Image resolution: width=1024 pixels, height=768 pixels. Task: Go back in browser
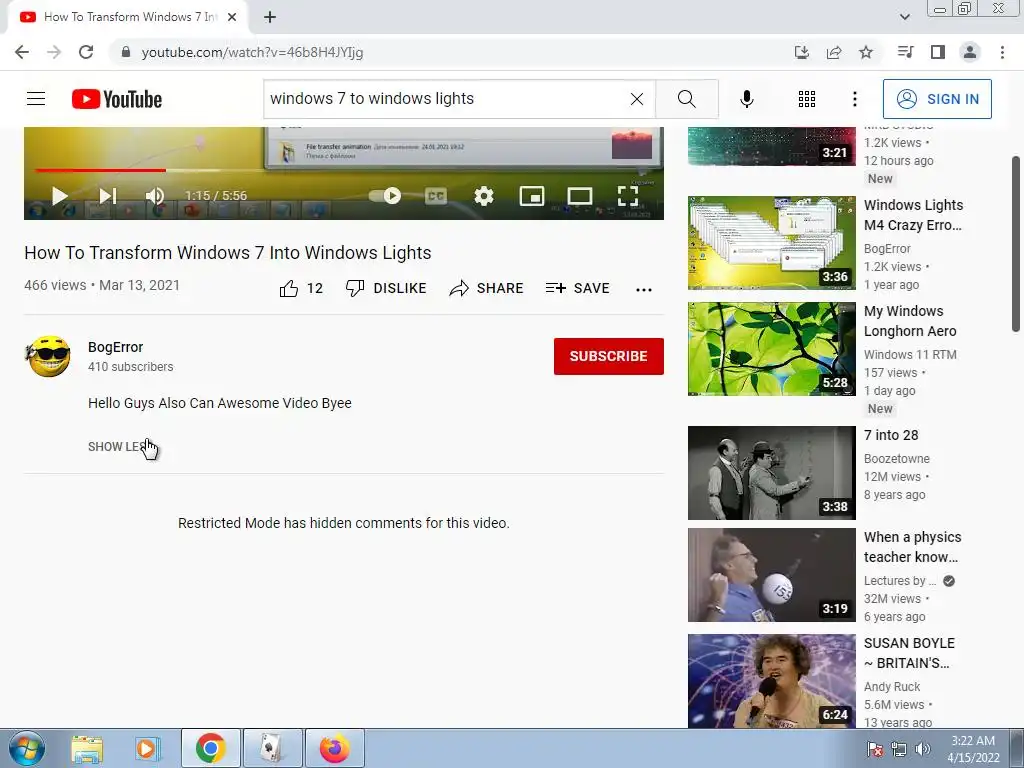pos(22,52)
